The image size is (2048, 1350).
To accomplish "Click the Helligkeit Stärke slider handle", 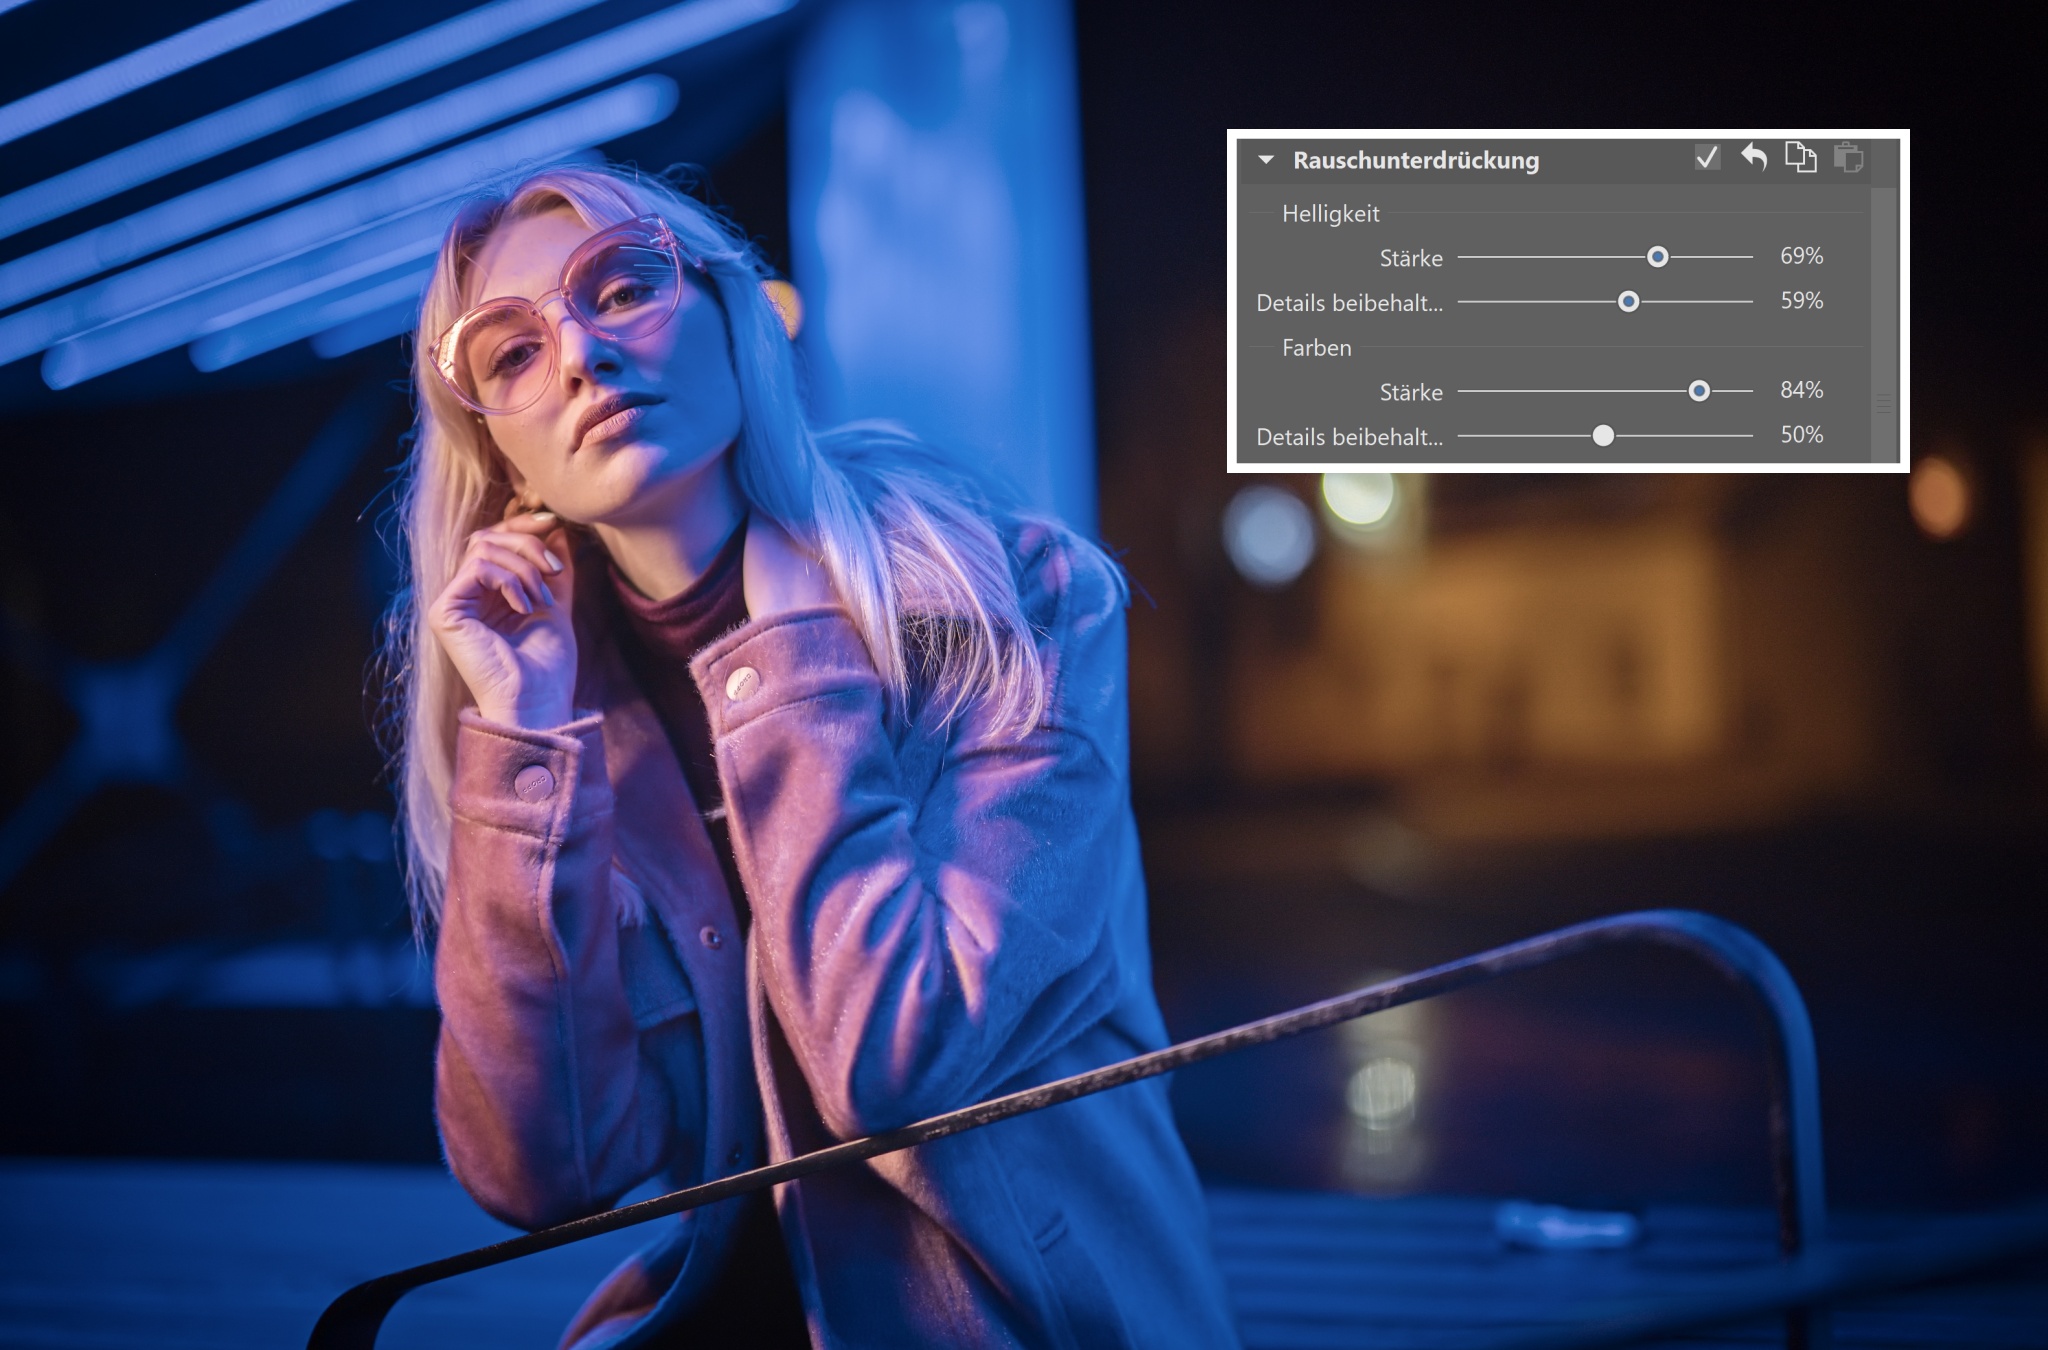I will (x=1657, y=257).
